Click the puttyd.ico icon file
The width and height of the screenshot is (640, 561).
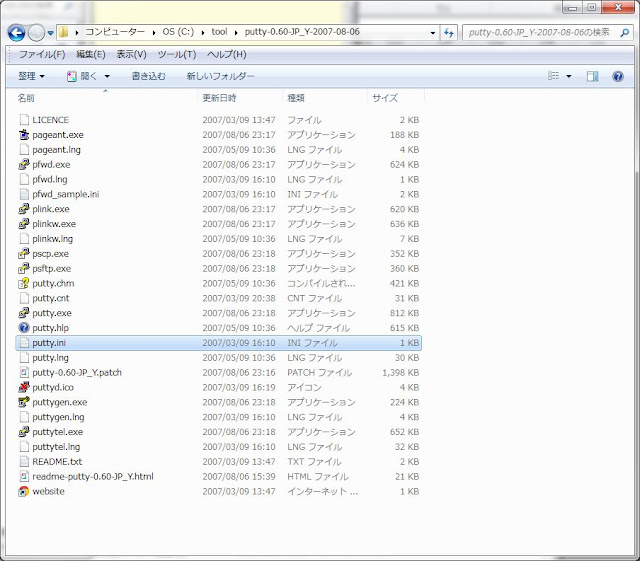point(24,387)
